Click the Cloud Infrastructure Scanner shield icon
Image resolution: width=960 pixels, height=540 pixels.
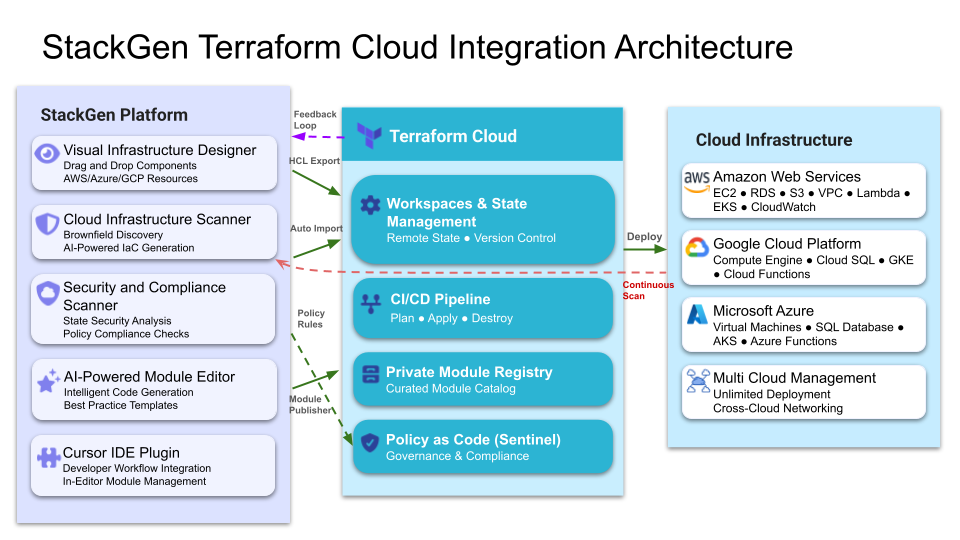point(47,222)
